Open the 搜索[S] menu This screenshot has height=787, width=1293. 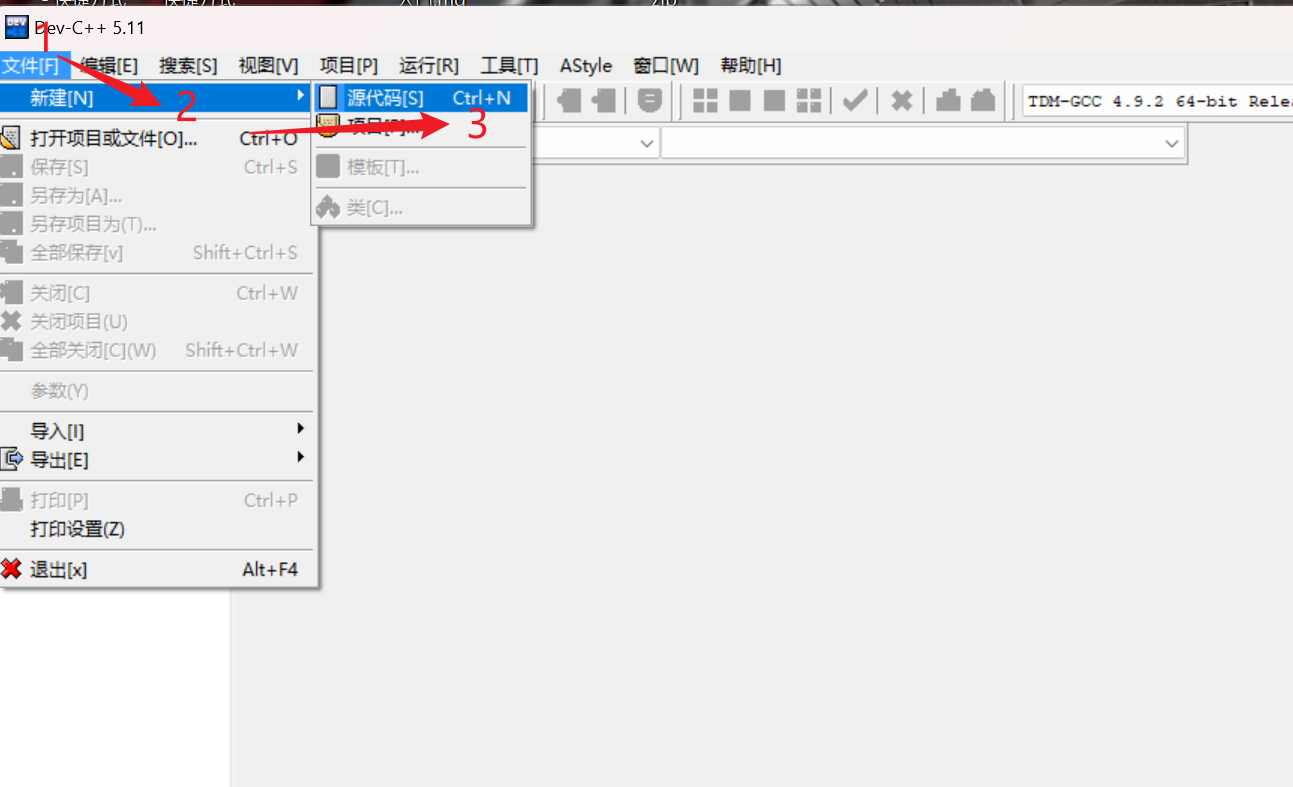point(188,66)
